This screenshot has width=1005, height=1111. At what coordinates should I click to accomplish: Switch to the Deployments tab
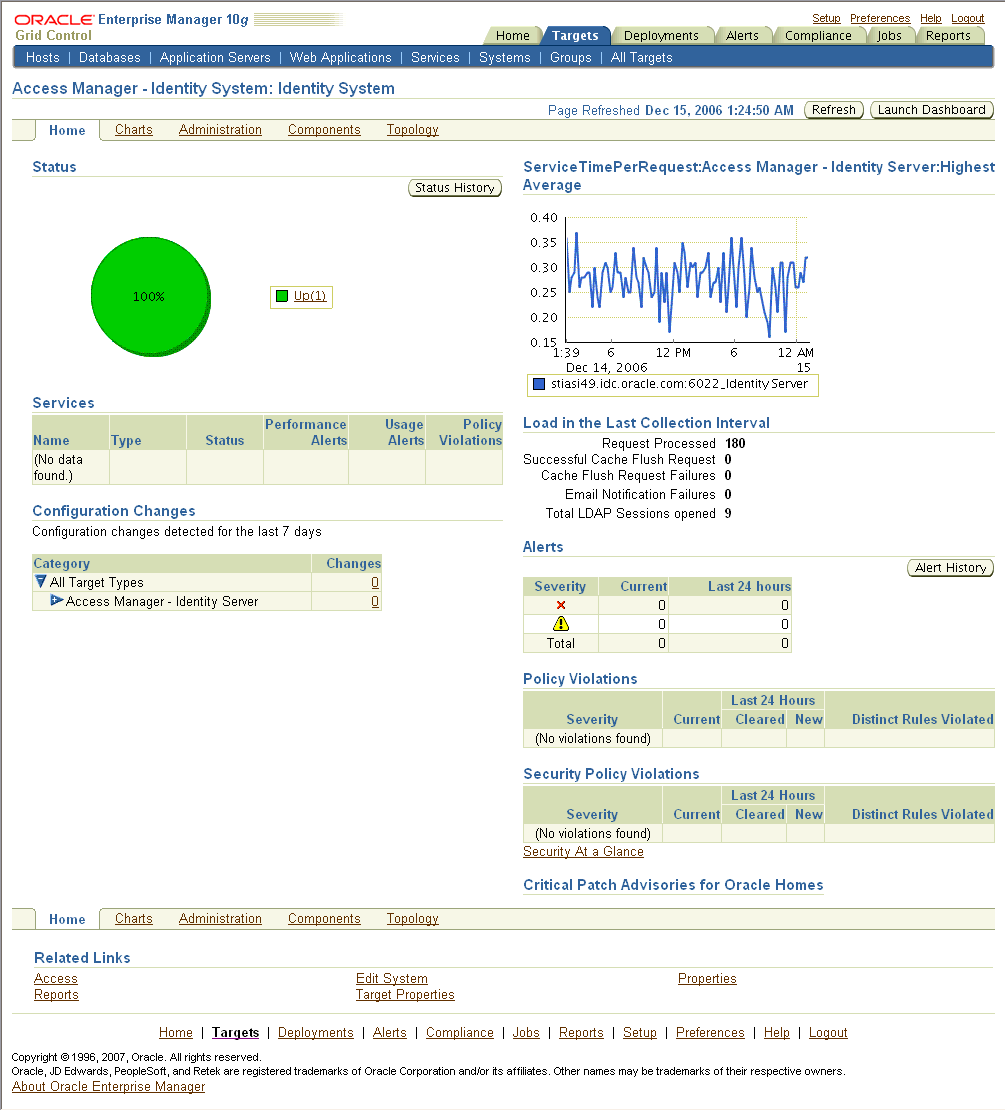663,34
